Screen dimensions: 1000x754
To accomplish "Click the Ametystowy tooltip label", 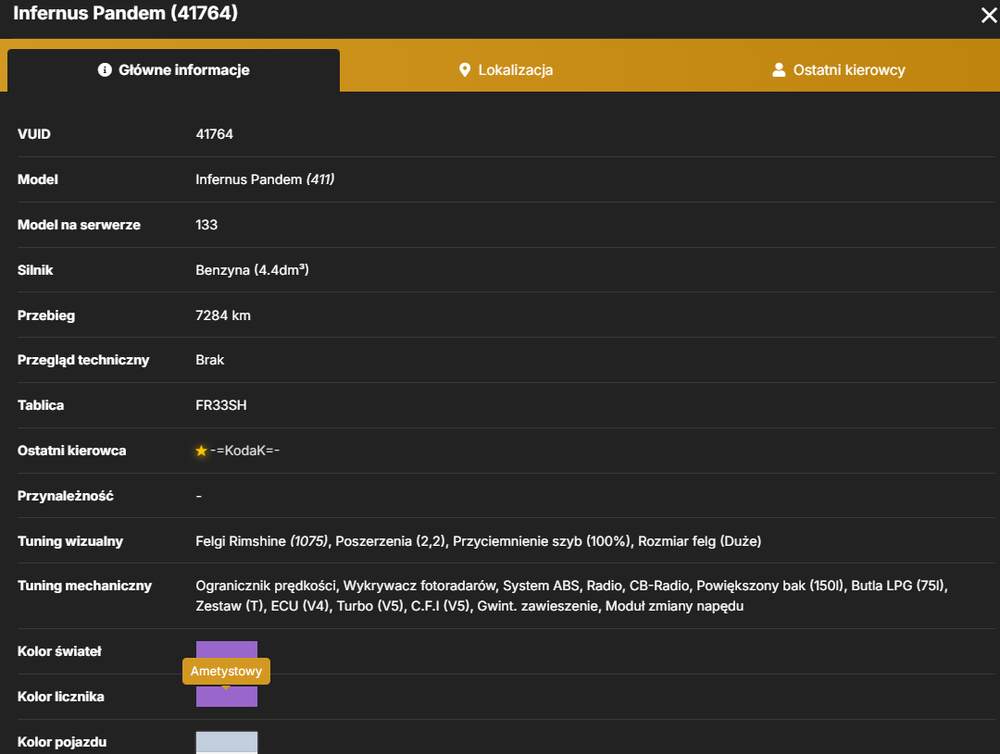I will pyautogui.click(x=226, y=671).
